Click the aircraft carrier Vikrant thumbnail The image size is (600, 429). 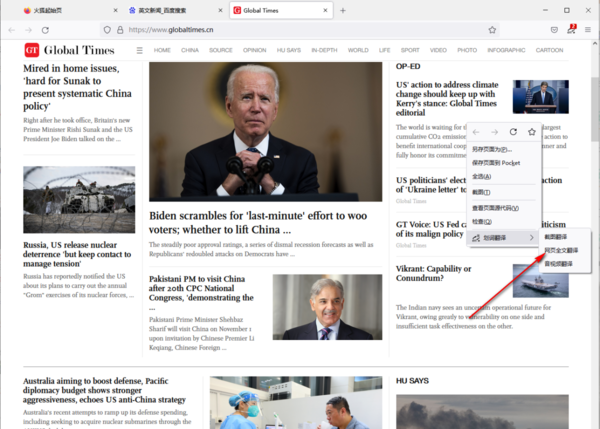coord(541,281)
